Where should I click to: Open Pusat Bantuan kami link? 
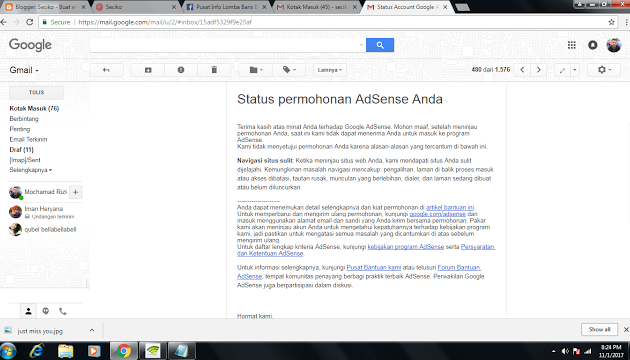[374, 267]
